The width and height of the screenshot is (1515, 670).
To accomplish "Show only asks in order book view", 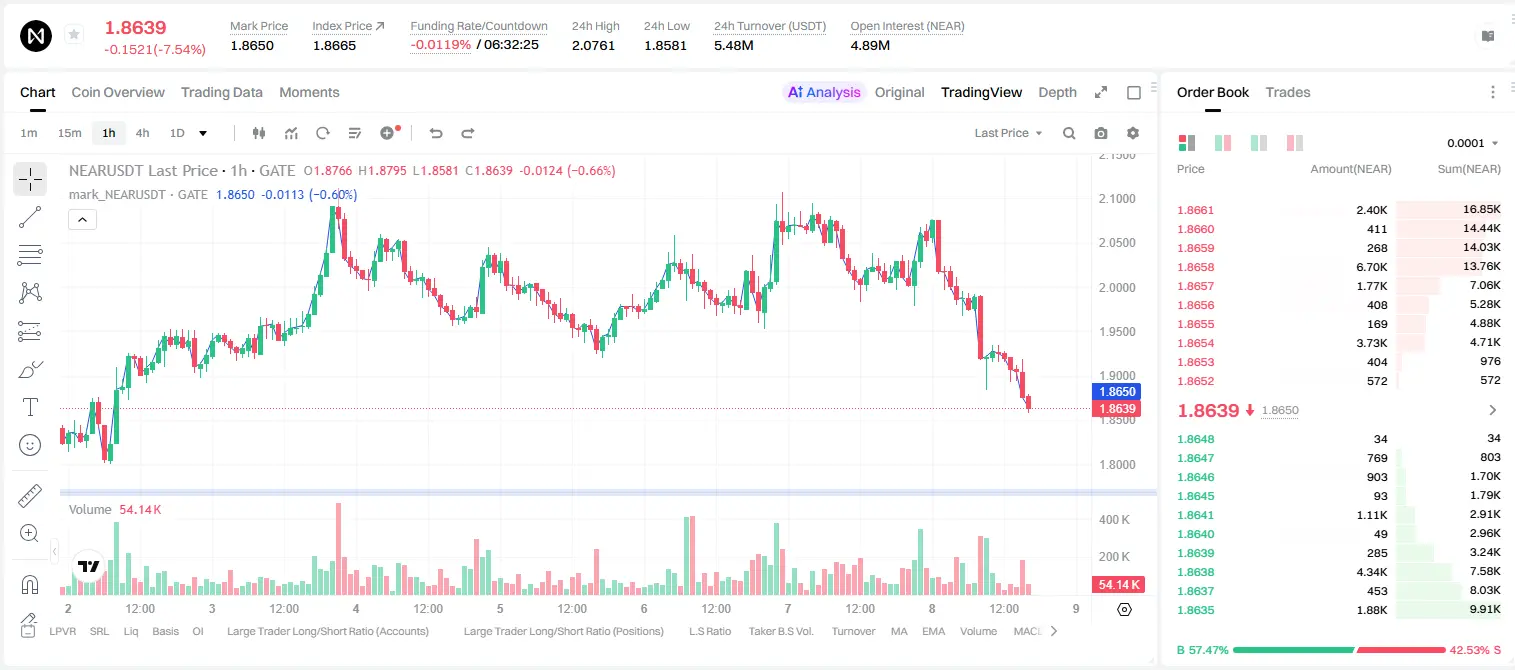I will click(x=1295, y=143).
